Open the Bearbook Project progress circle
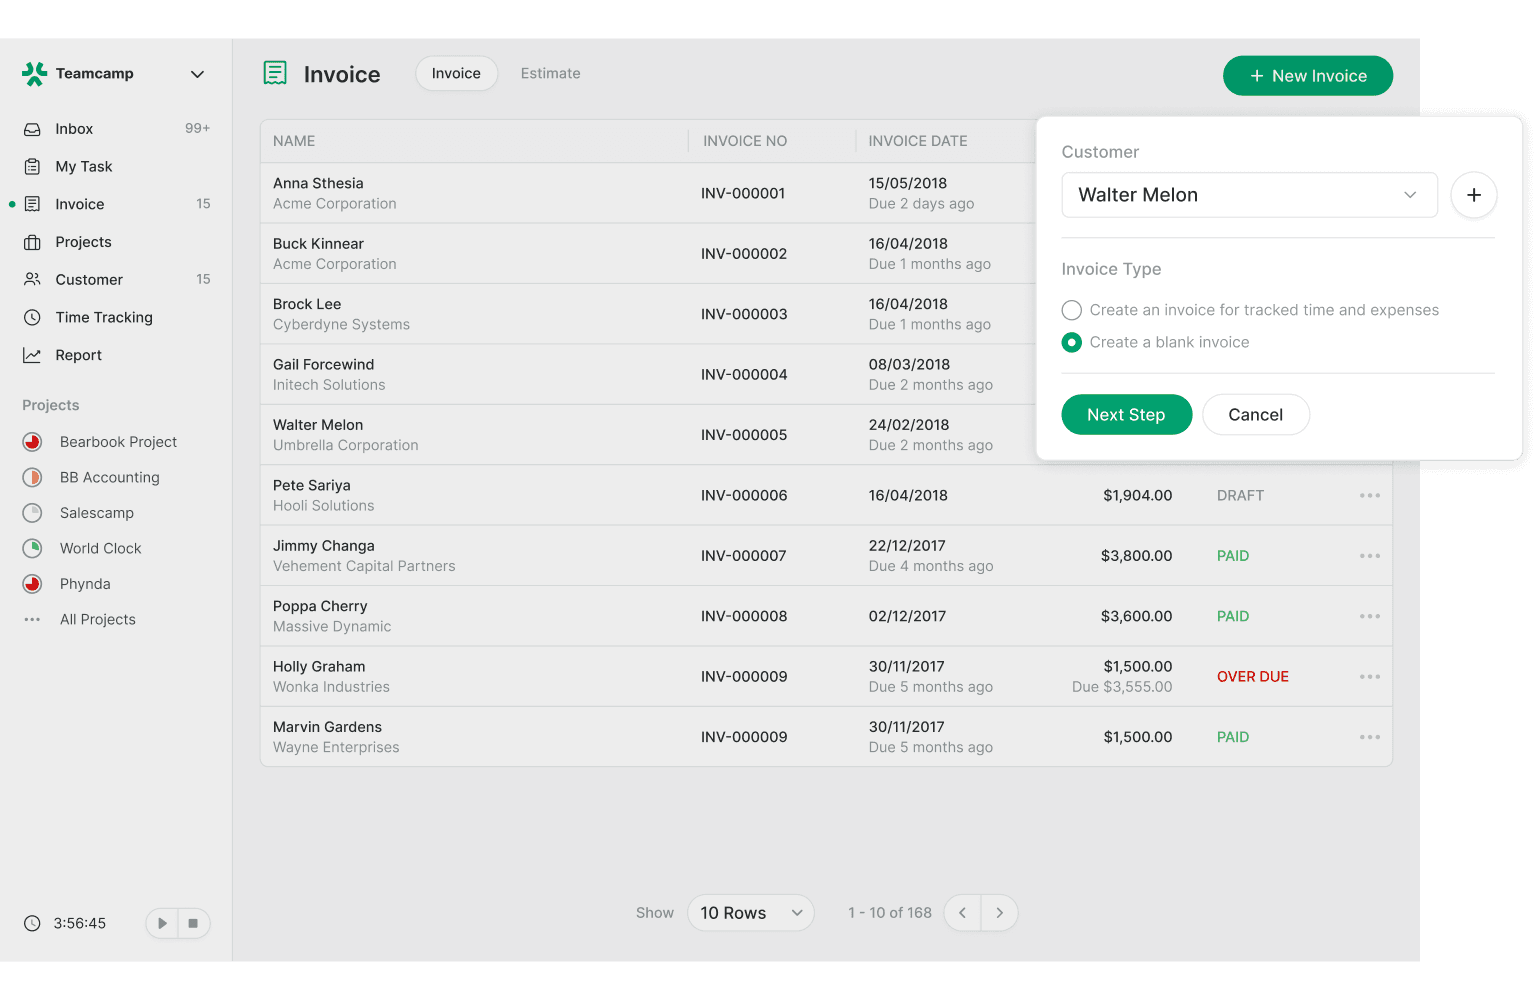 (32, 442)
